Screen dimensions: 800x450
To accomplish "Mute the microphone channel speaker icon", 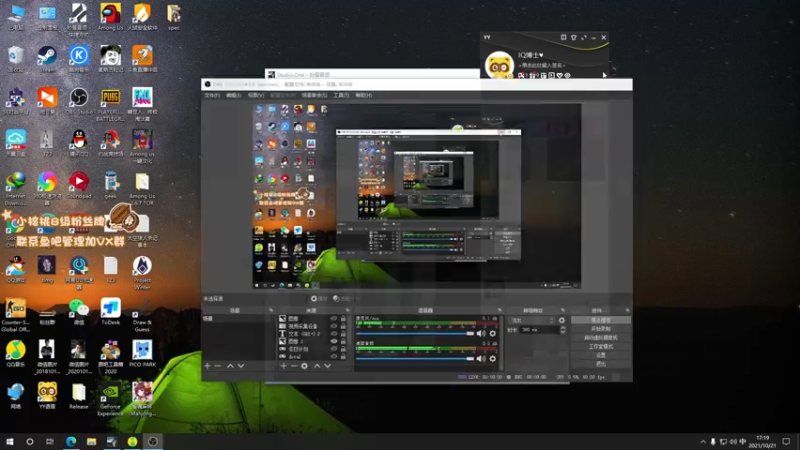I will (x=481, y=333).
